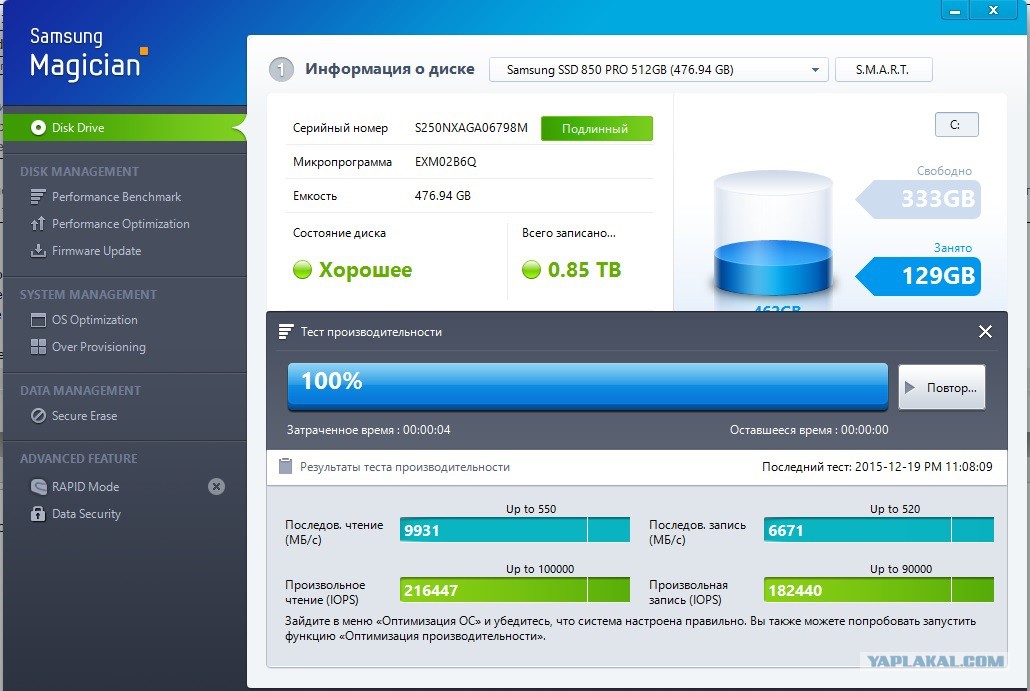Select the C: drive button

coord(956,125)
